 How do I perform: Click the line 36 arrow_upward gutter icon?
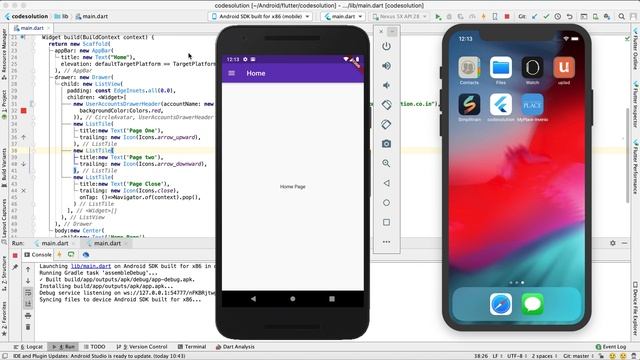24,137
